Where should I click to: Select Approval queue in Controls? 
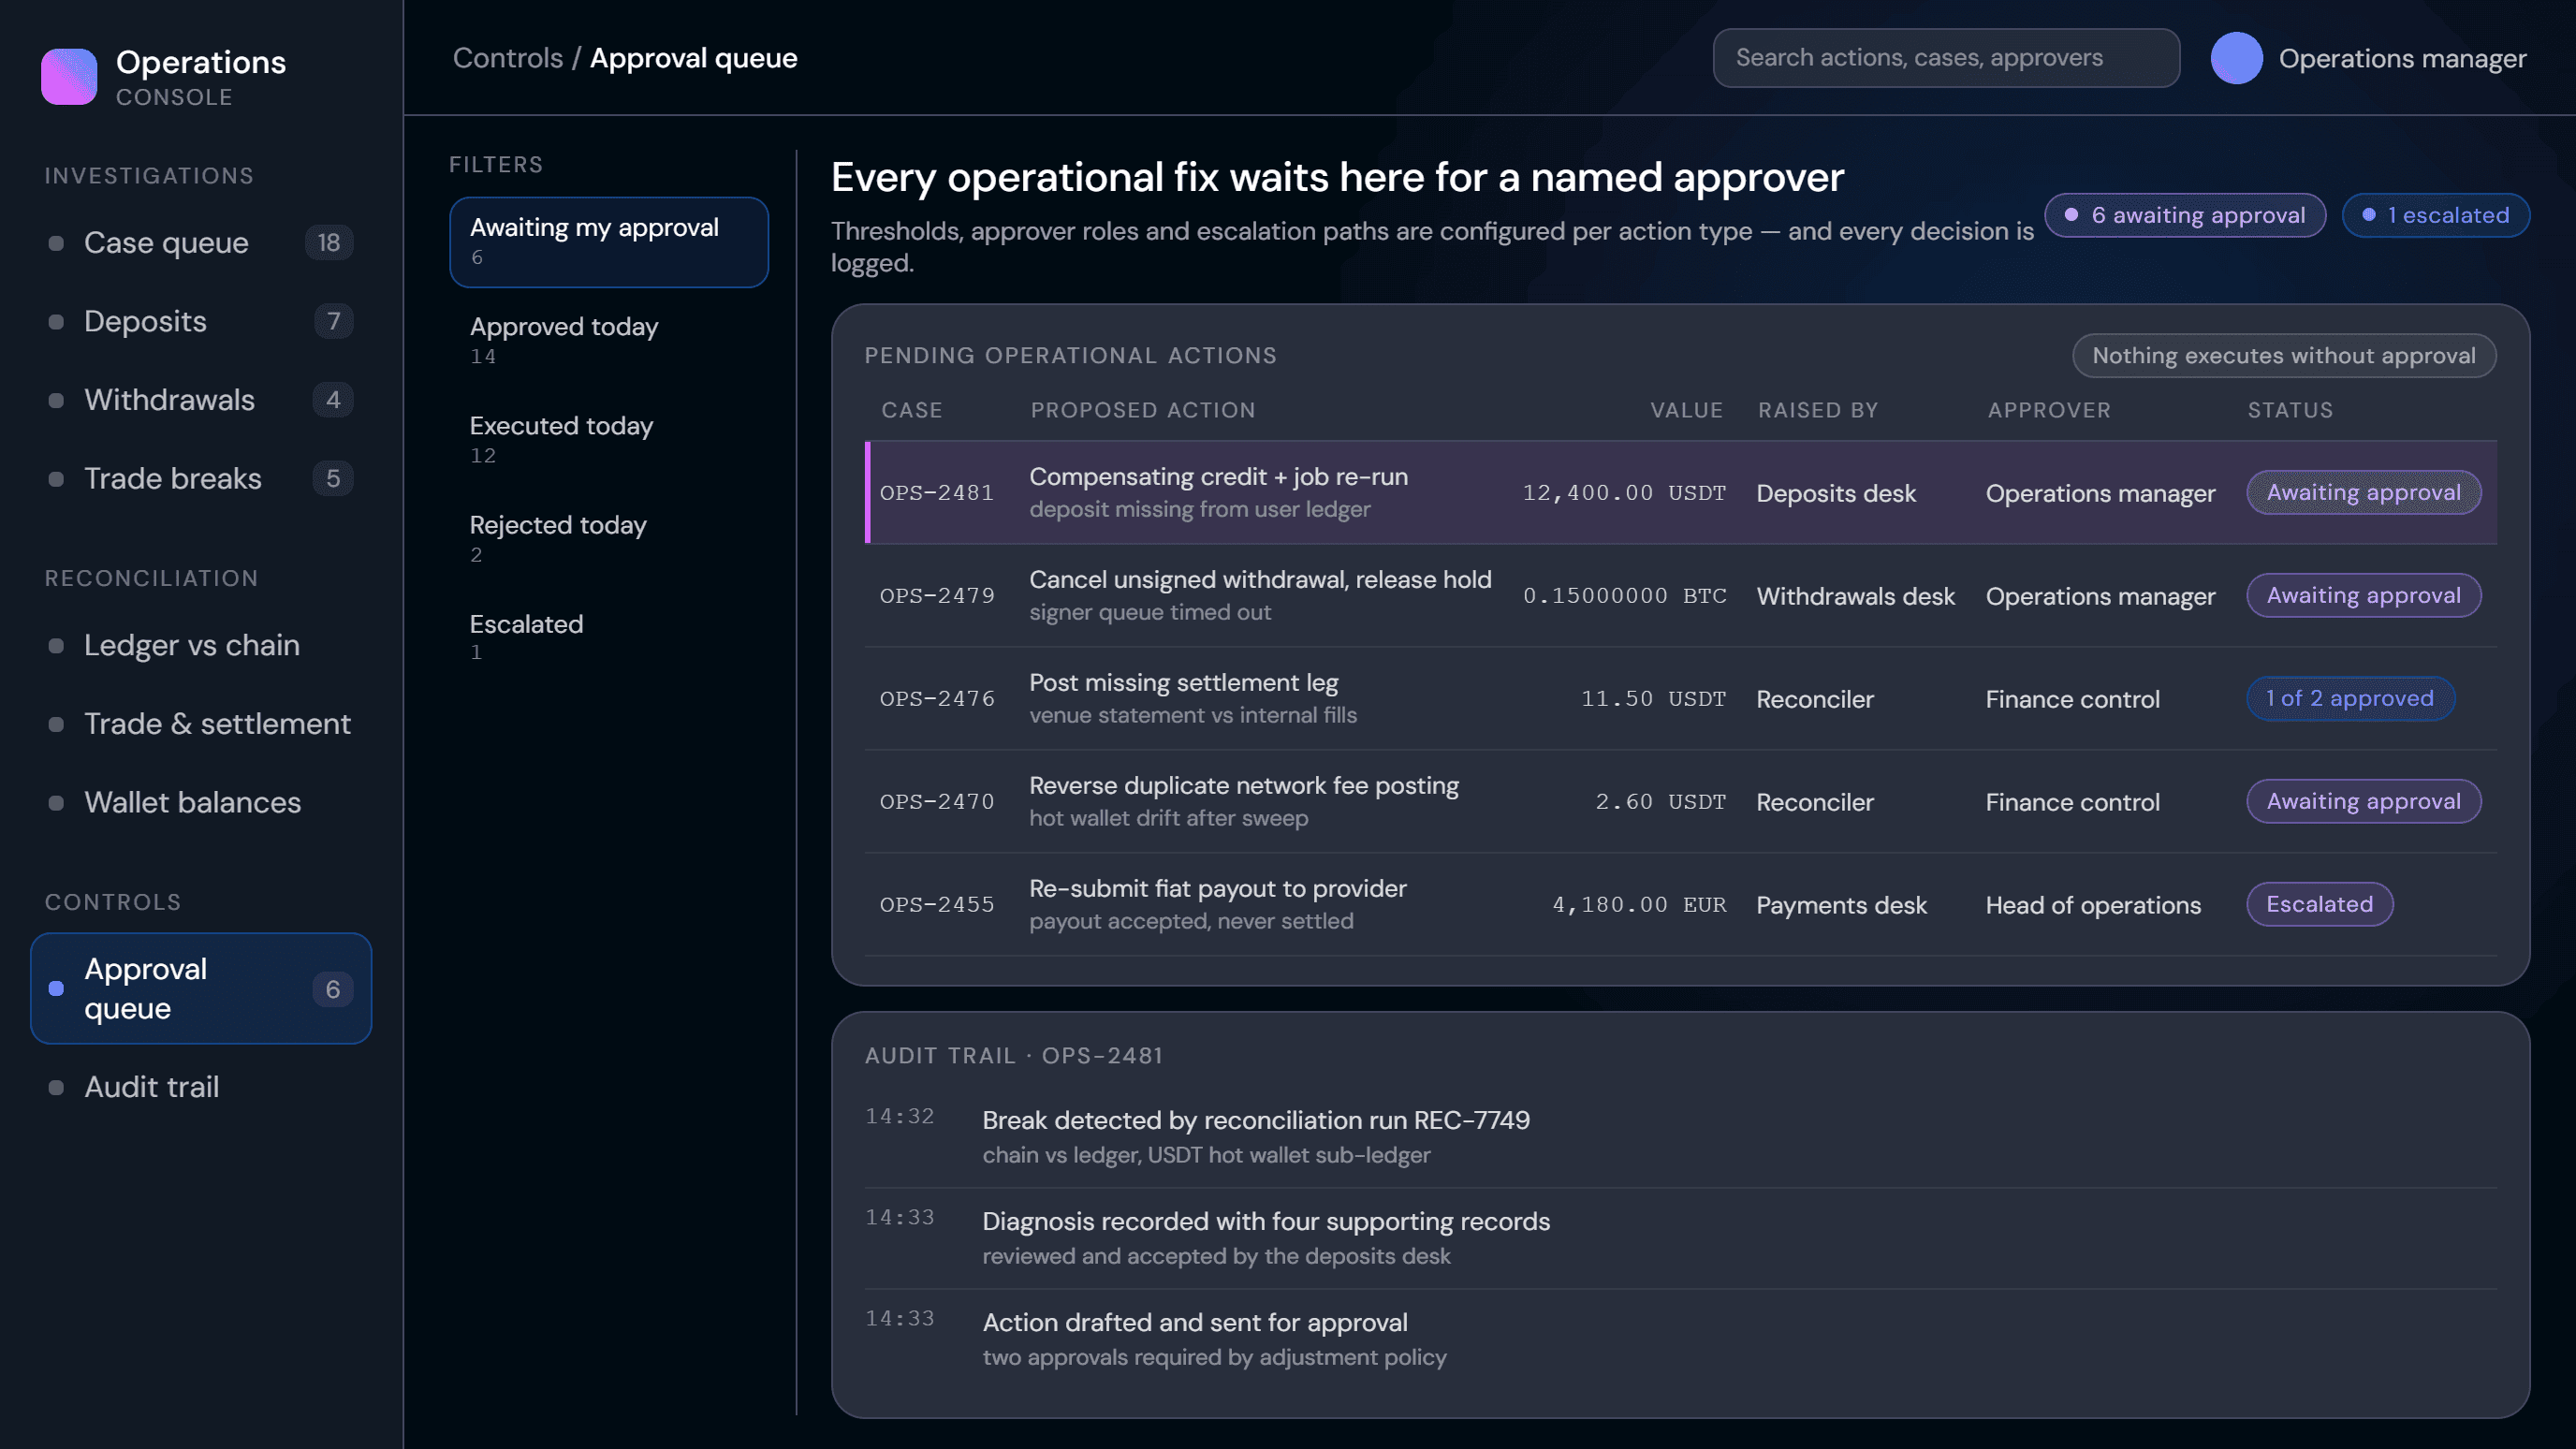tap(201, 988)
